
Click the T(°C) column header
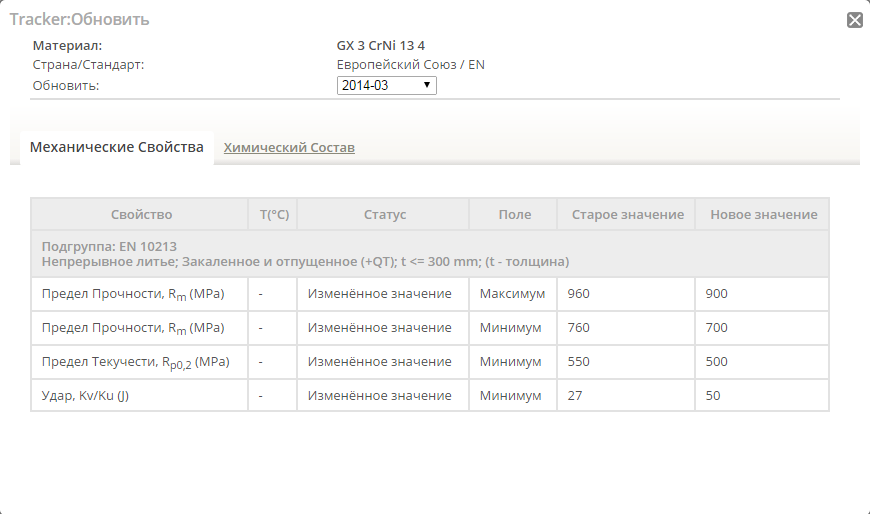point(272,214)
